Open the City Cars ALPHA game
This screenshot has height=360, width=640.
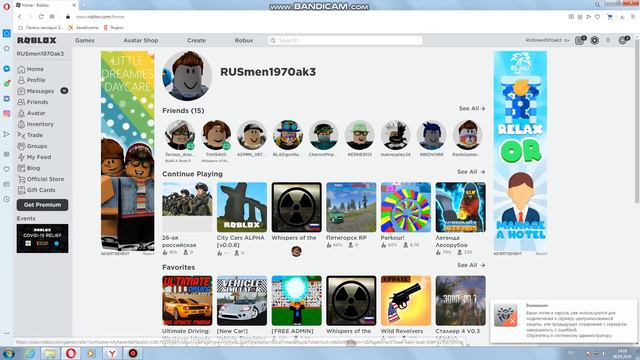coord(242,207)
